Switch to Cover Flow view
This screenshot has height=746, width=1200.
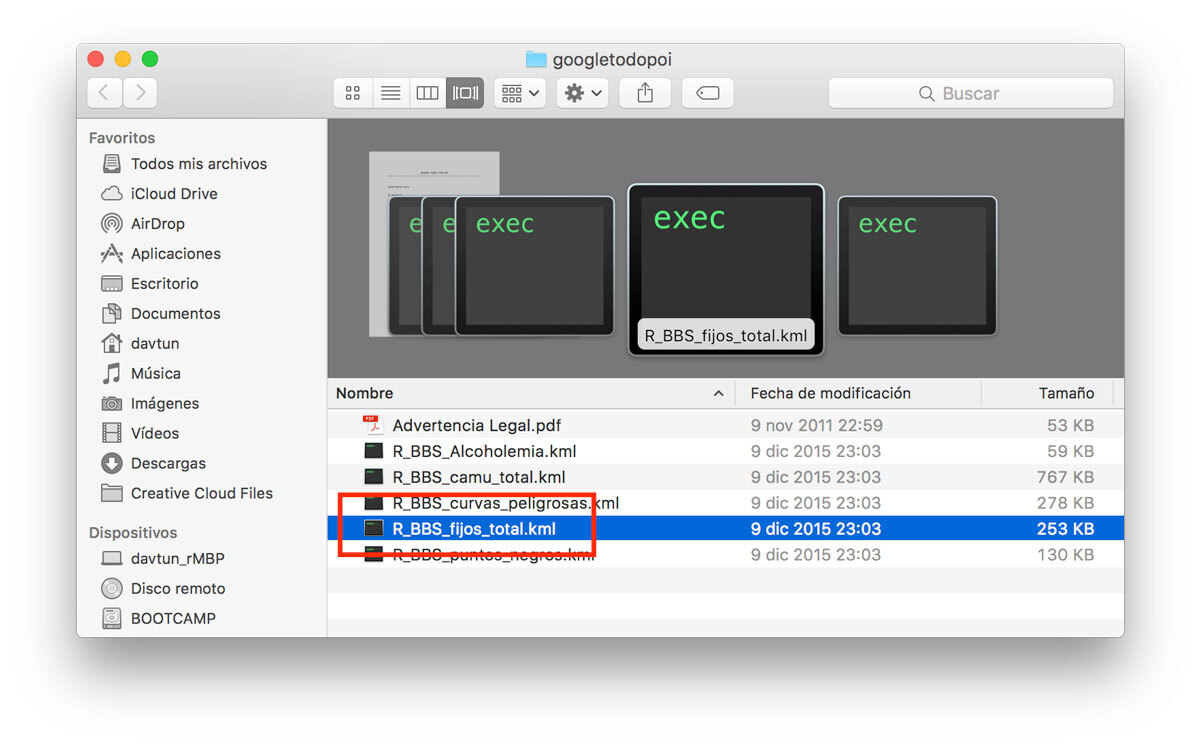tap(465, 93)
